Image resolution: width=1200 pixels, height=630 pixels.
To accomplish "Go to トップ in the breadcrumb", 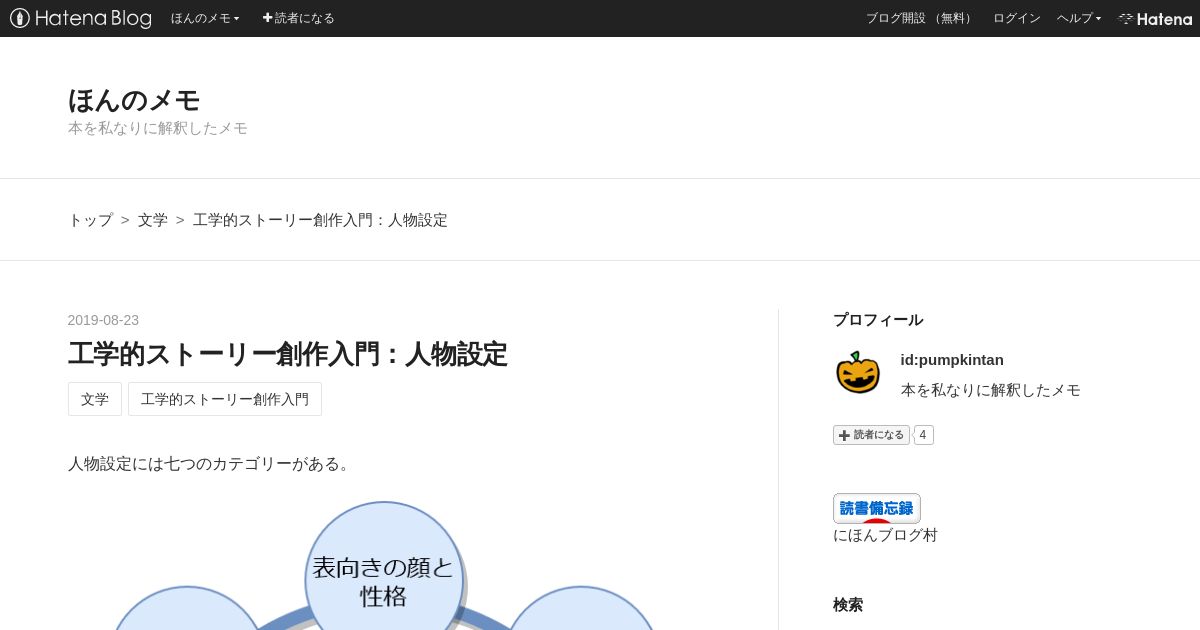I will [90, 220].
